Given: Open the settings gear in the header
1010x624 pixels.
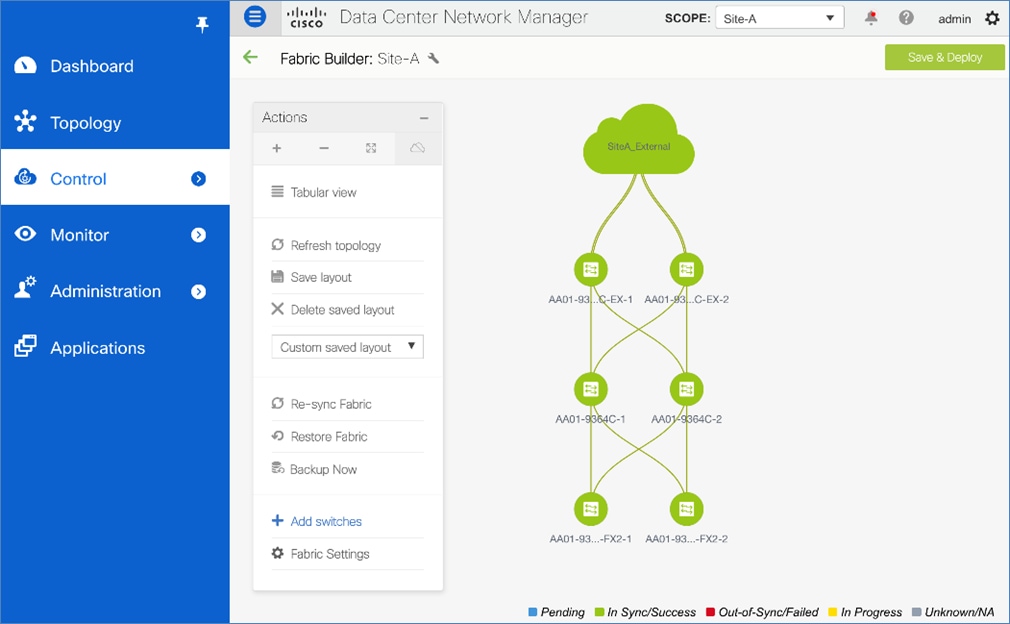Looking at the screenshot, I should [x=993, y=18].
